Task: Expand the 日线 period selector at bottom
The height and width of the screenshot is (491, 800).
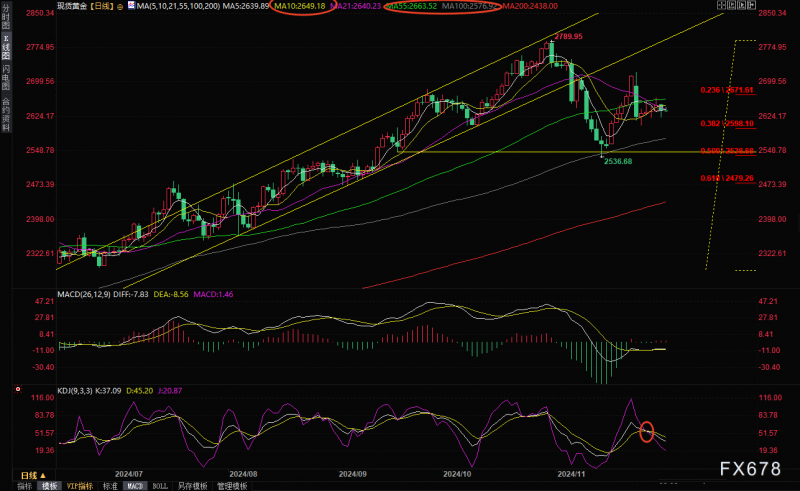Action: [x=33, y=476]
